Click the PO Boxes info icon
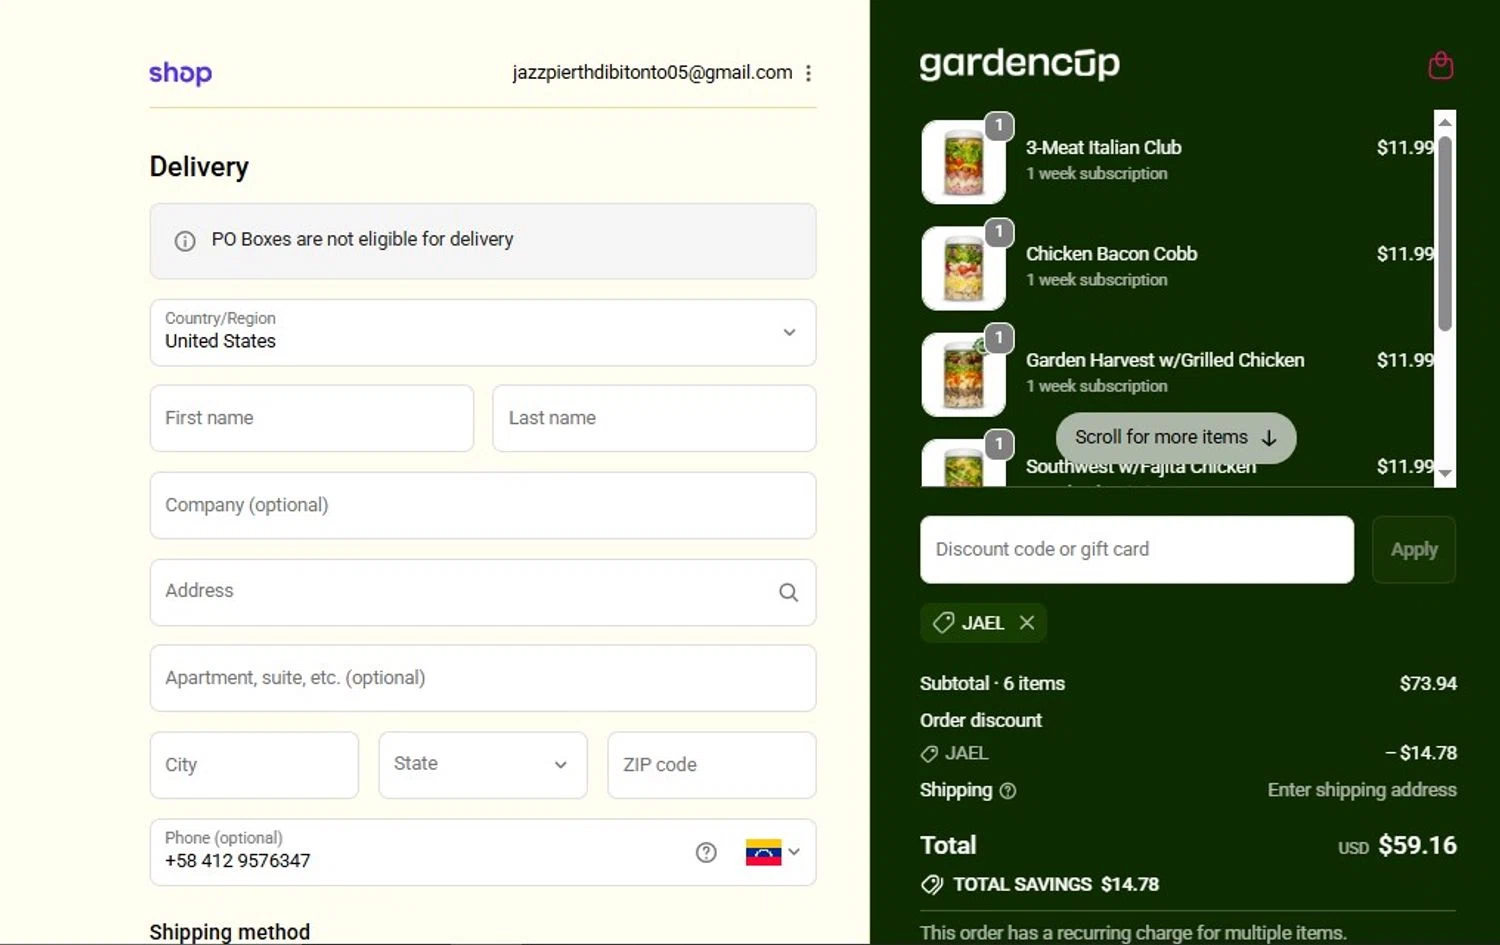Screen dimensions: 1500x945 point(185,241)
